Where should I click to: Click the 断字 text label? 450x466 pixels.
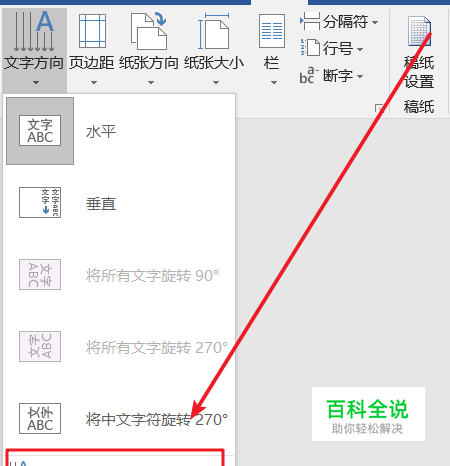pos(338,76)
